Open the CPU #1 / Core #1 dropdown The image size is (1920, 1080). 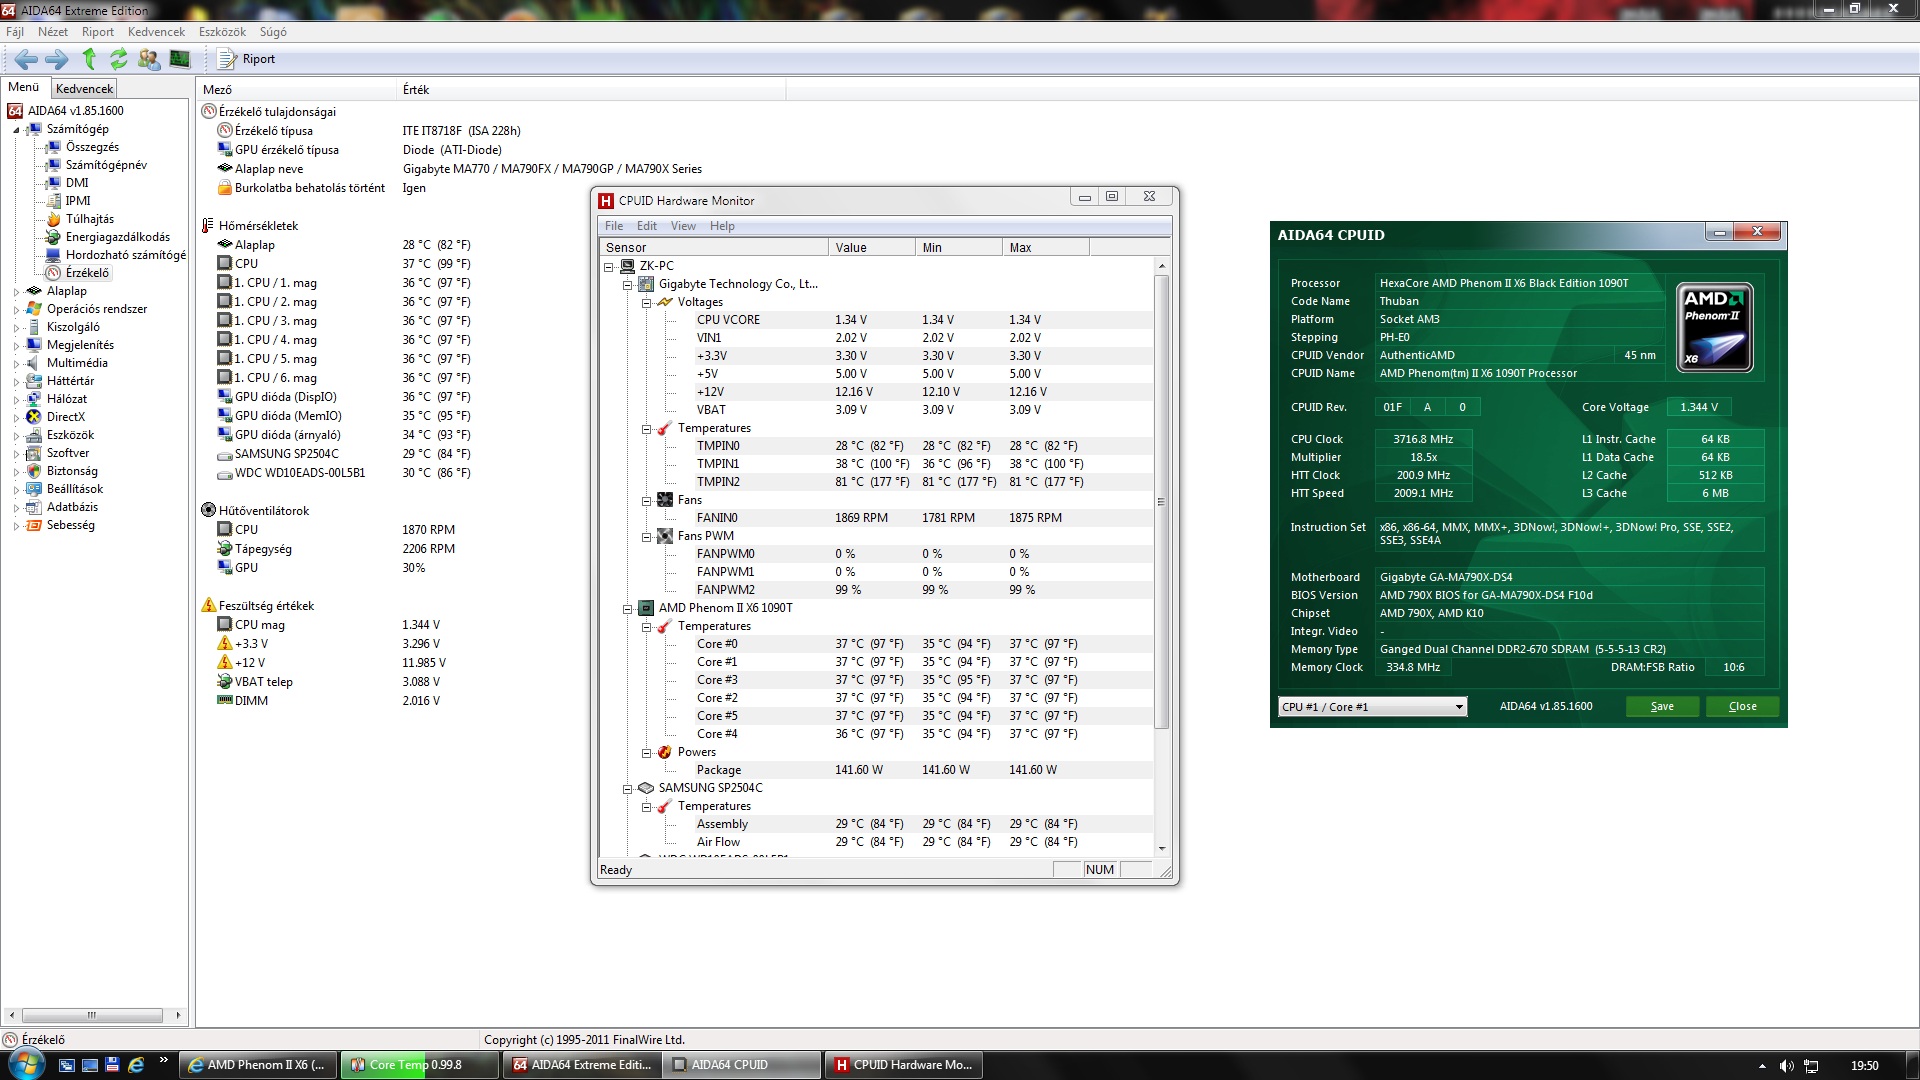(x=1372, y=707)
